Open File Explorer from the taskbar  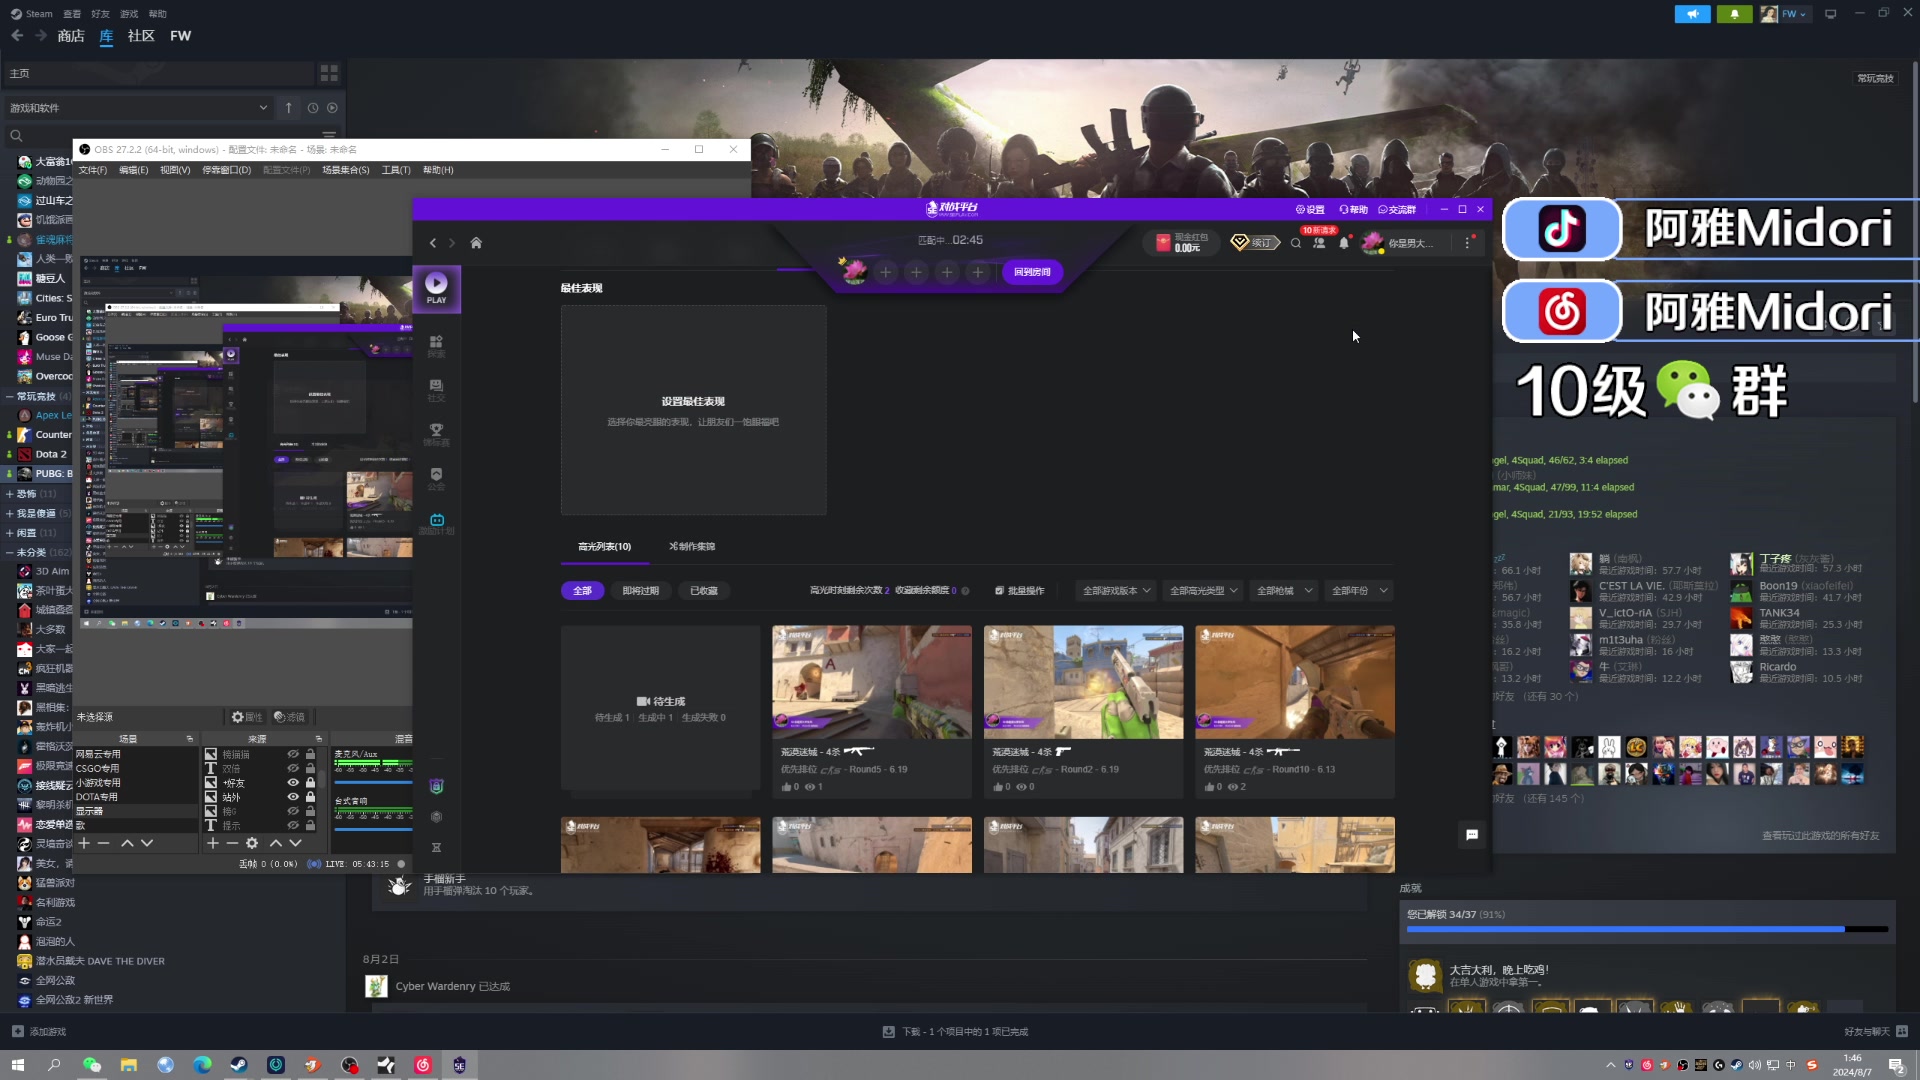[x=129, y=1065]
